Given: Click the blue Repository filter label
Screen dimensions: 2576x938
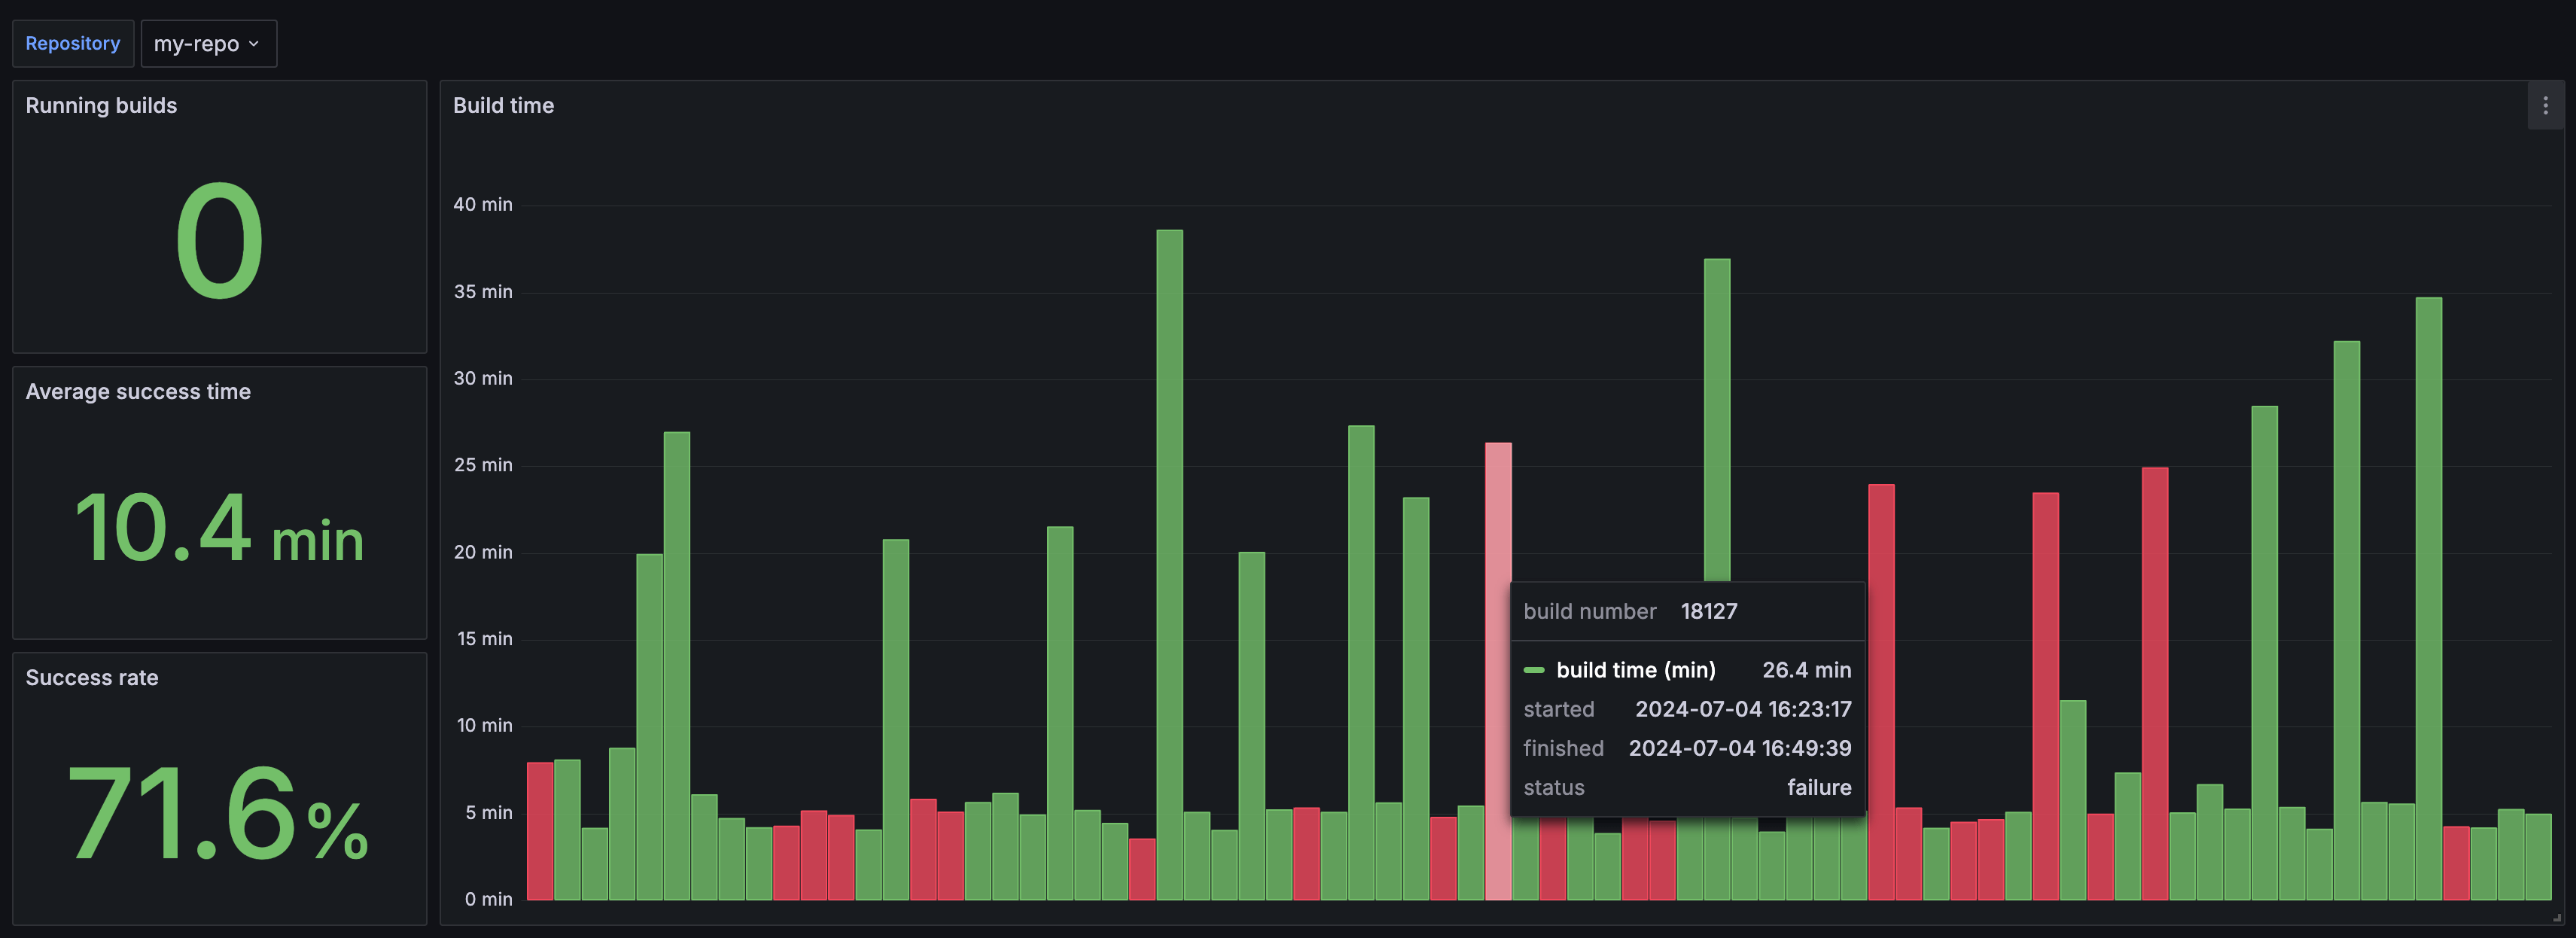Looking at the screenshot, I should coord(72,43).
